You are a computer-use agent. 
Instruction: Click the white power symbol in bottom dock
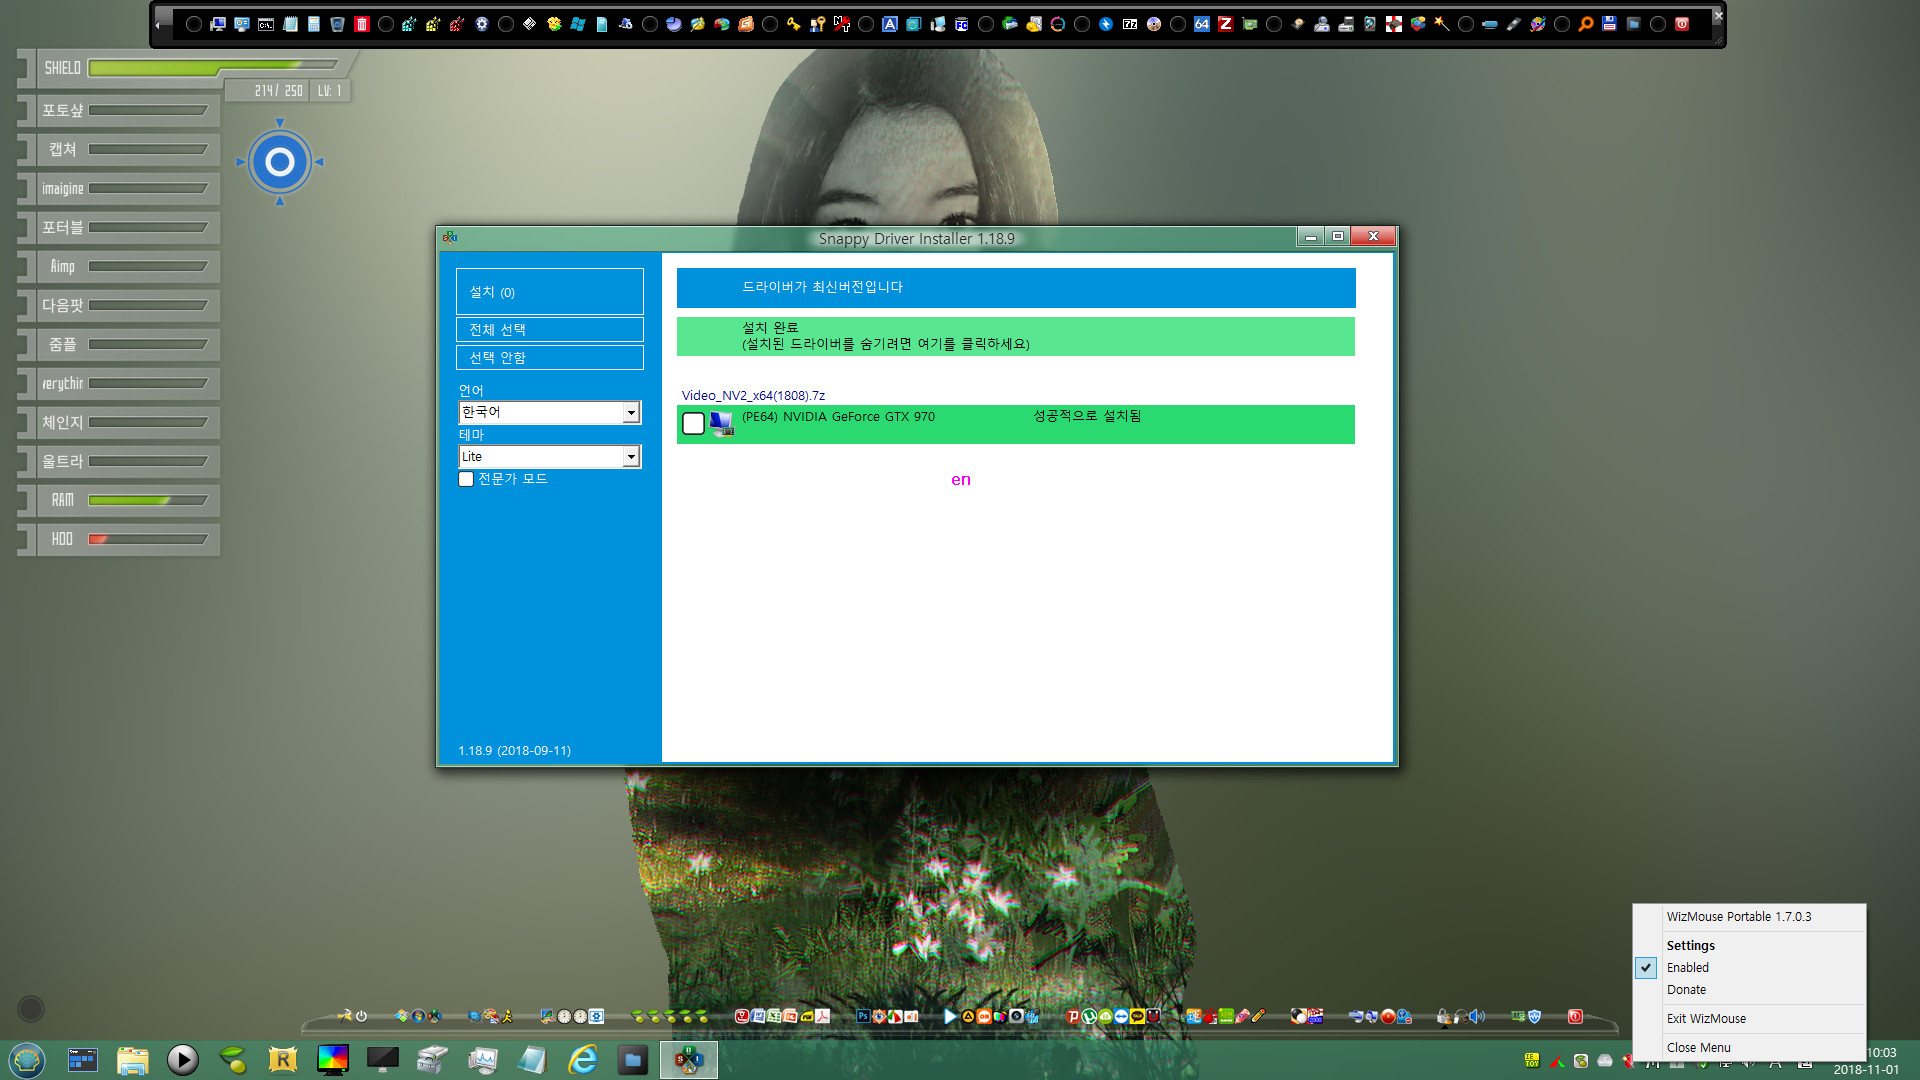coord(361,1016)
